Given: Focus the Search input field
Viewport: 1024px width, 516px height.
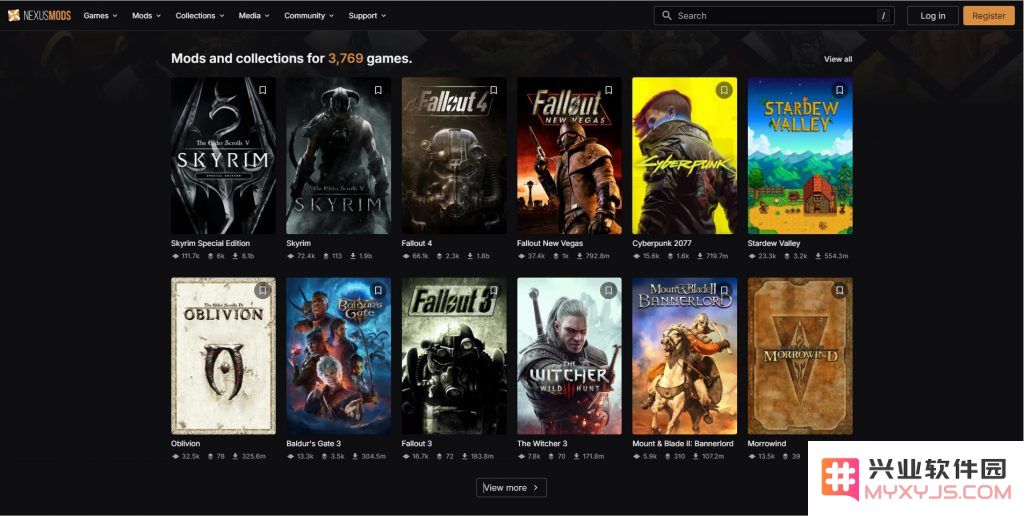Looking at the screenshot, I should 774,16.
